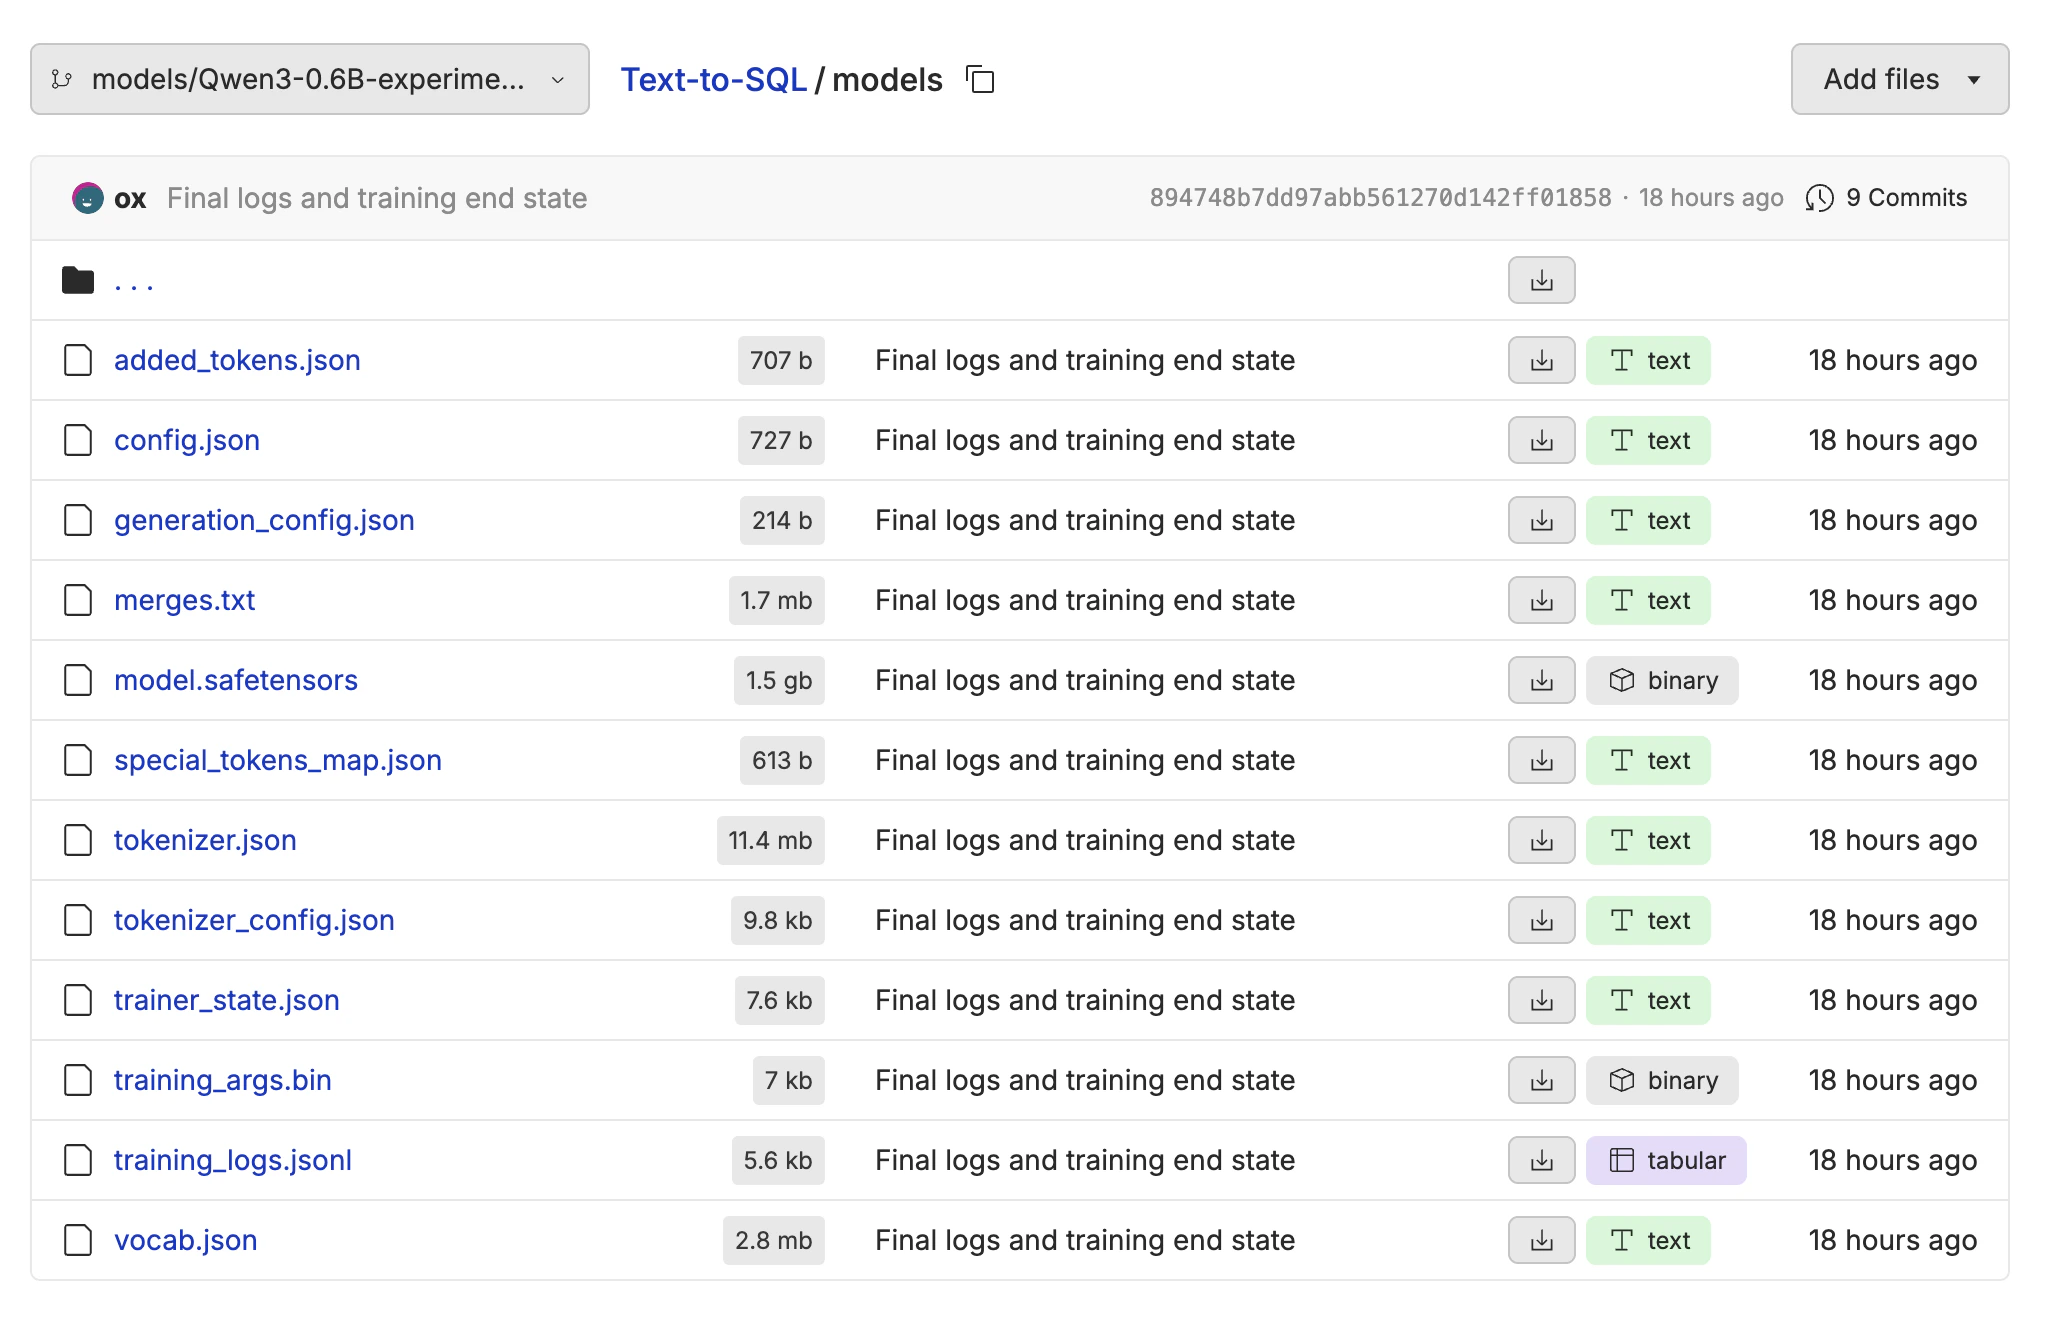Viewport: 2056px width, 1334px height.
Task: Copy the repository path with copy icon
Action: click(980, 79)
